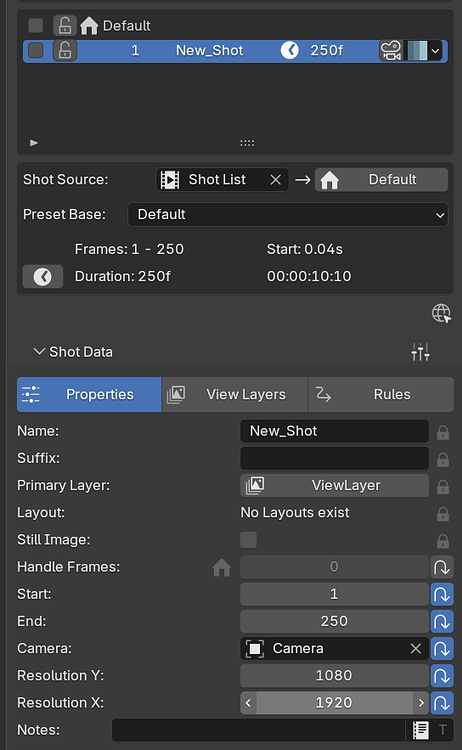
Task: Click the No Layouts exist text
Action: (x=295, y=513)
